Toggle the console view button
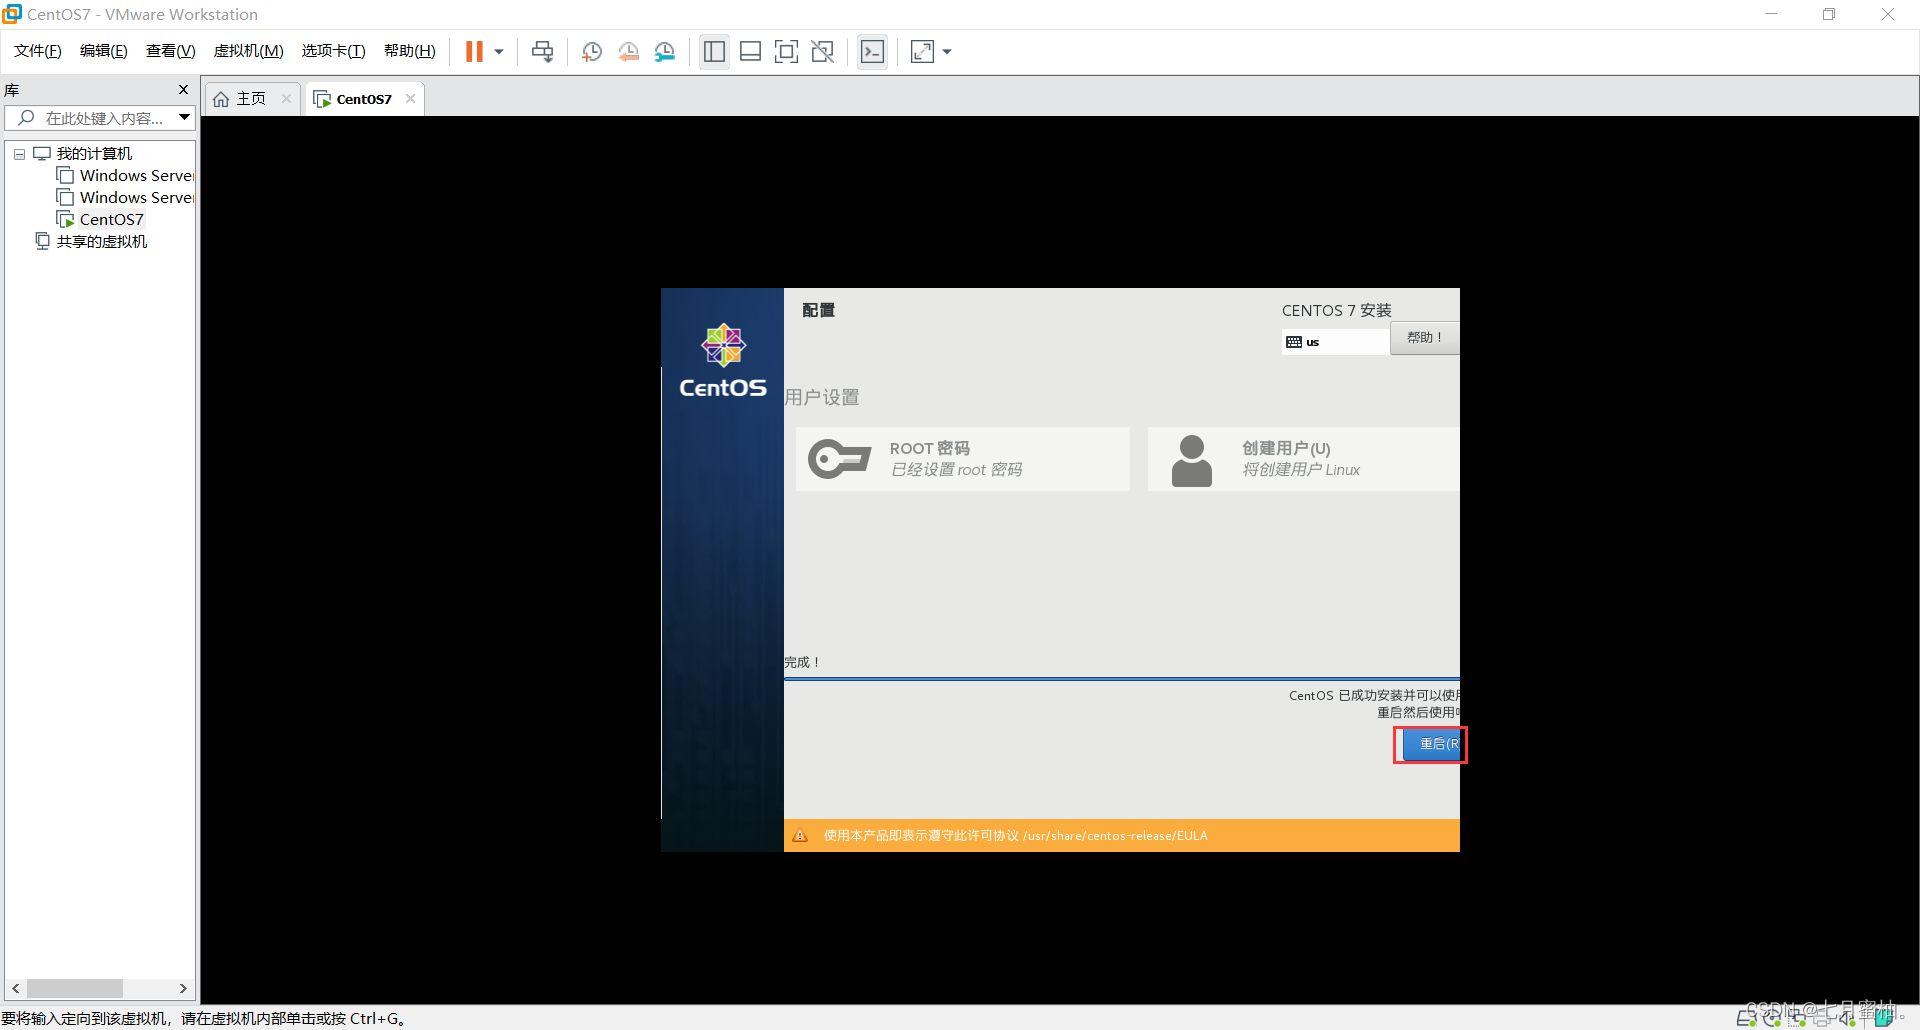Image resolution: width=1920 pixels, height=1030 pixels. click(x=872, y=51)
